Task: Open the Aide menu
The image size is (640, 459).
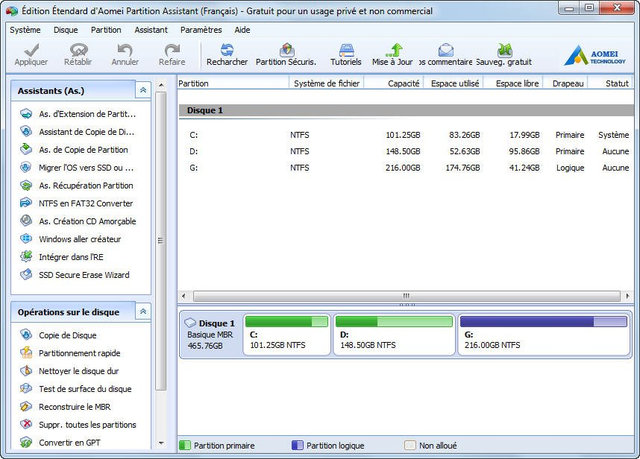Action: click(242, 30)
